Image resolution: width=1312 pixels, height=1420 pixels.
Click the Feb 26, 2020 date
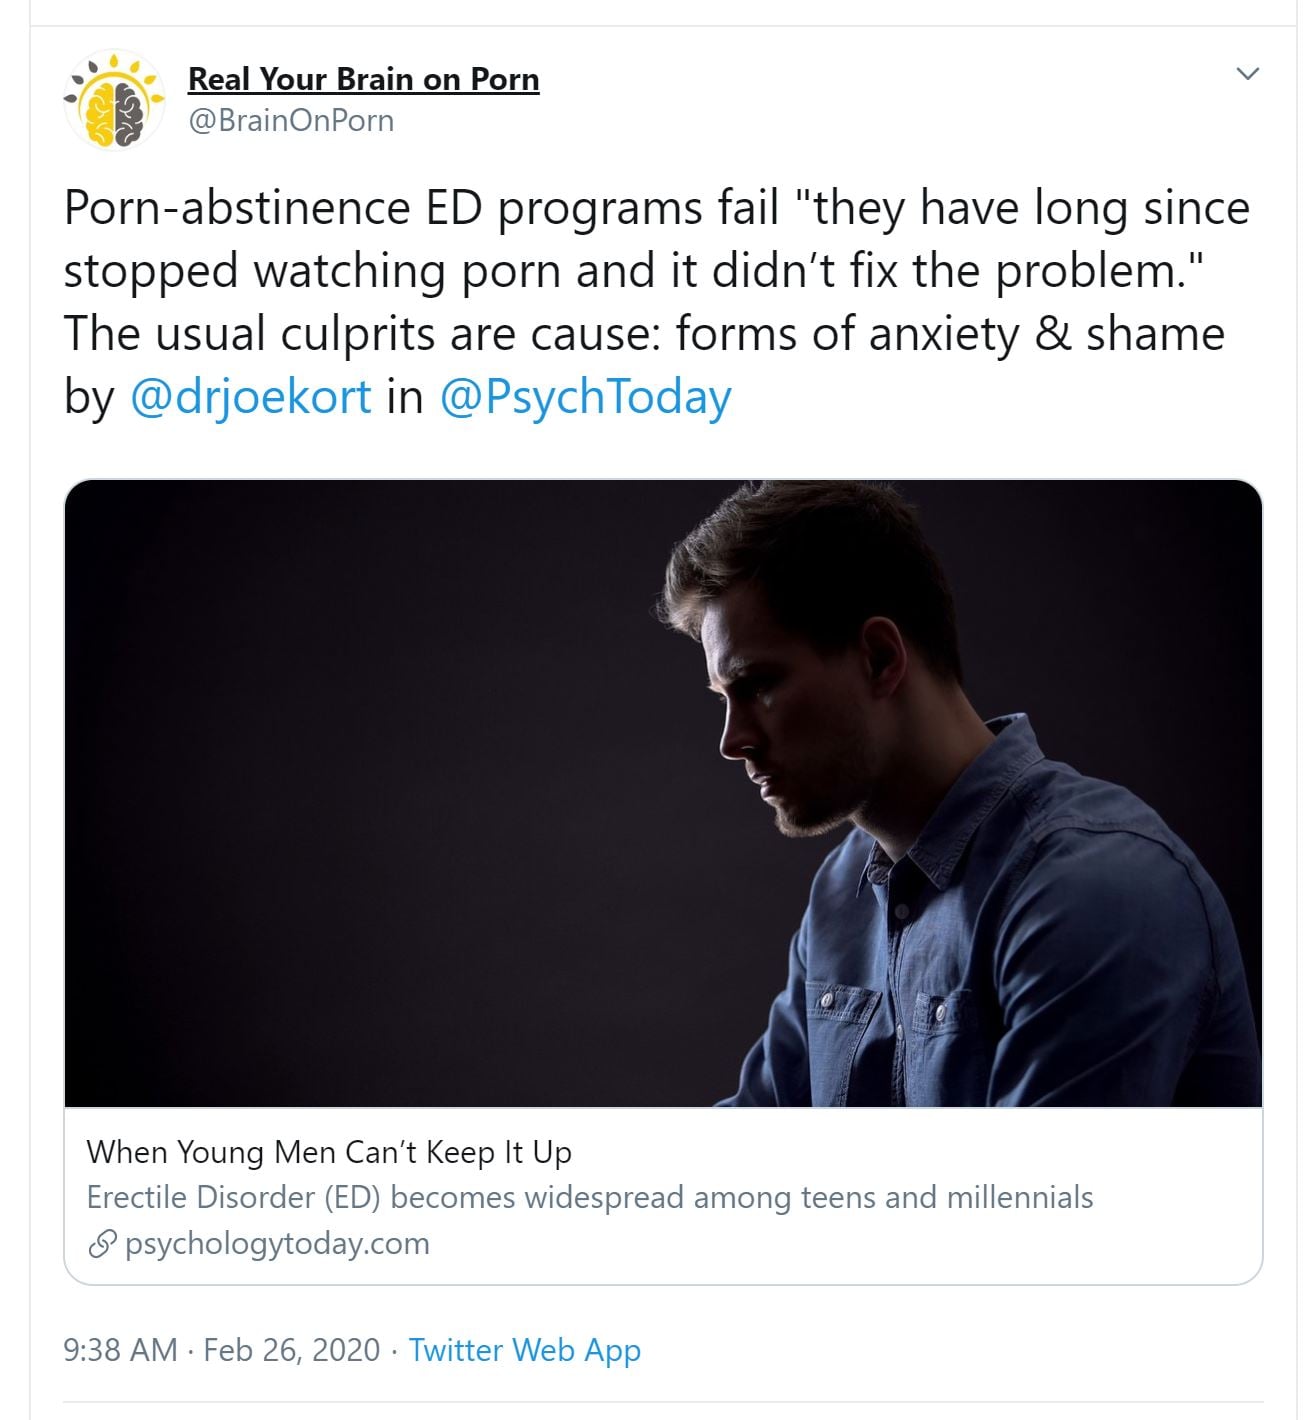pyautogui.click(x=292, y=1350)
